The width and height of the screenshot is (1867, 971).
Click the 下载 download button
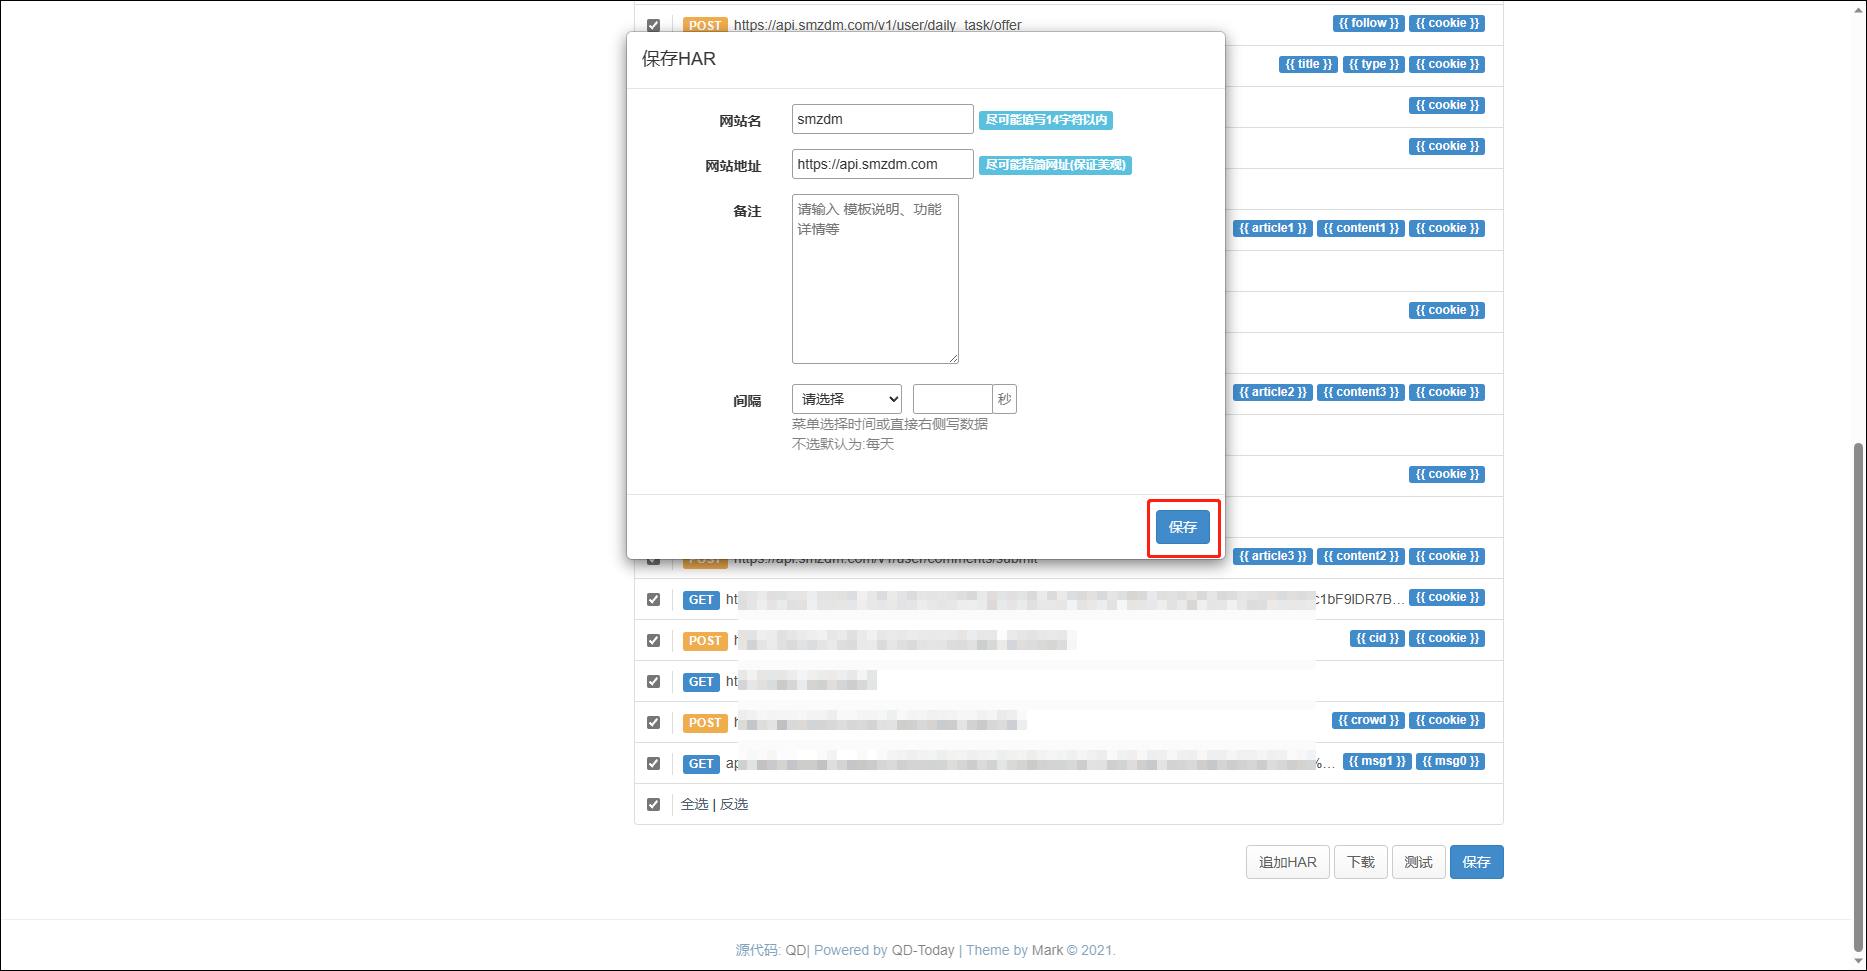click(1360, 862)
